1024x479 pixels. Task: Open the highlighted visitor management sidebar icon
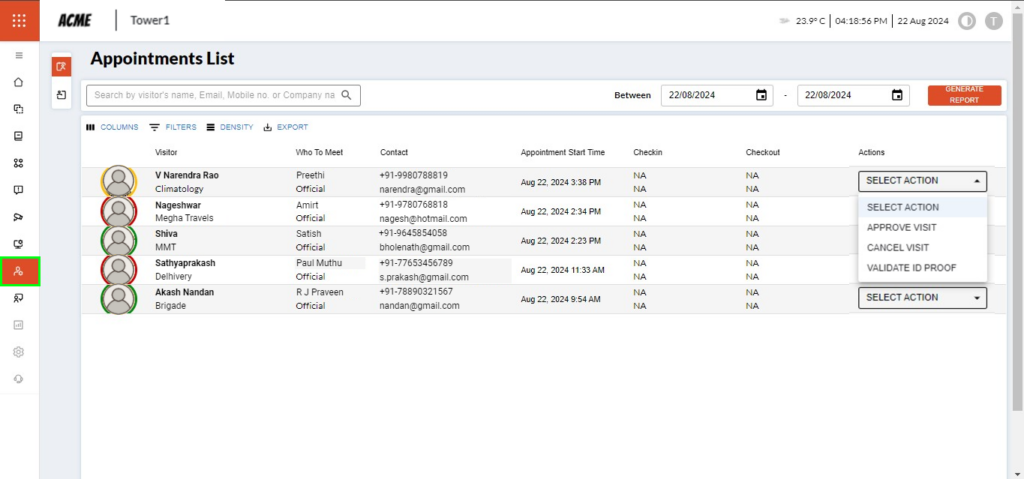point(19,271)
